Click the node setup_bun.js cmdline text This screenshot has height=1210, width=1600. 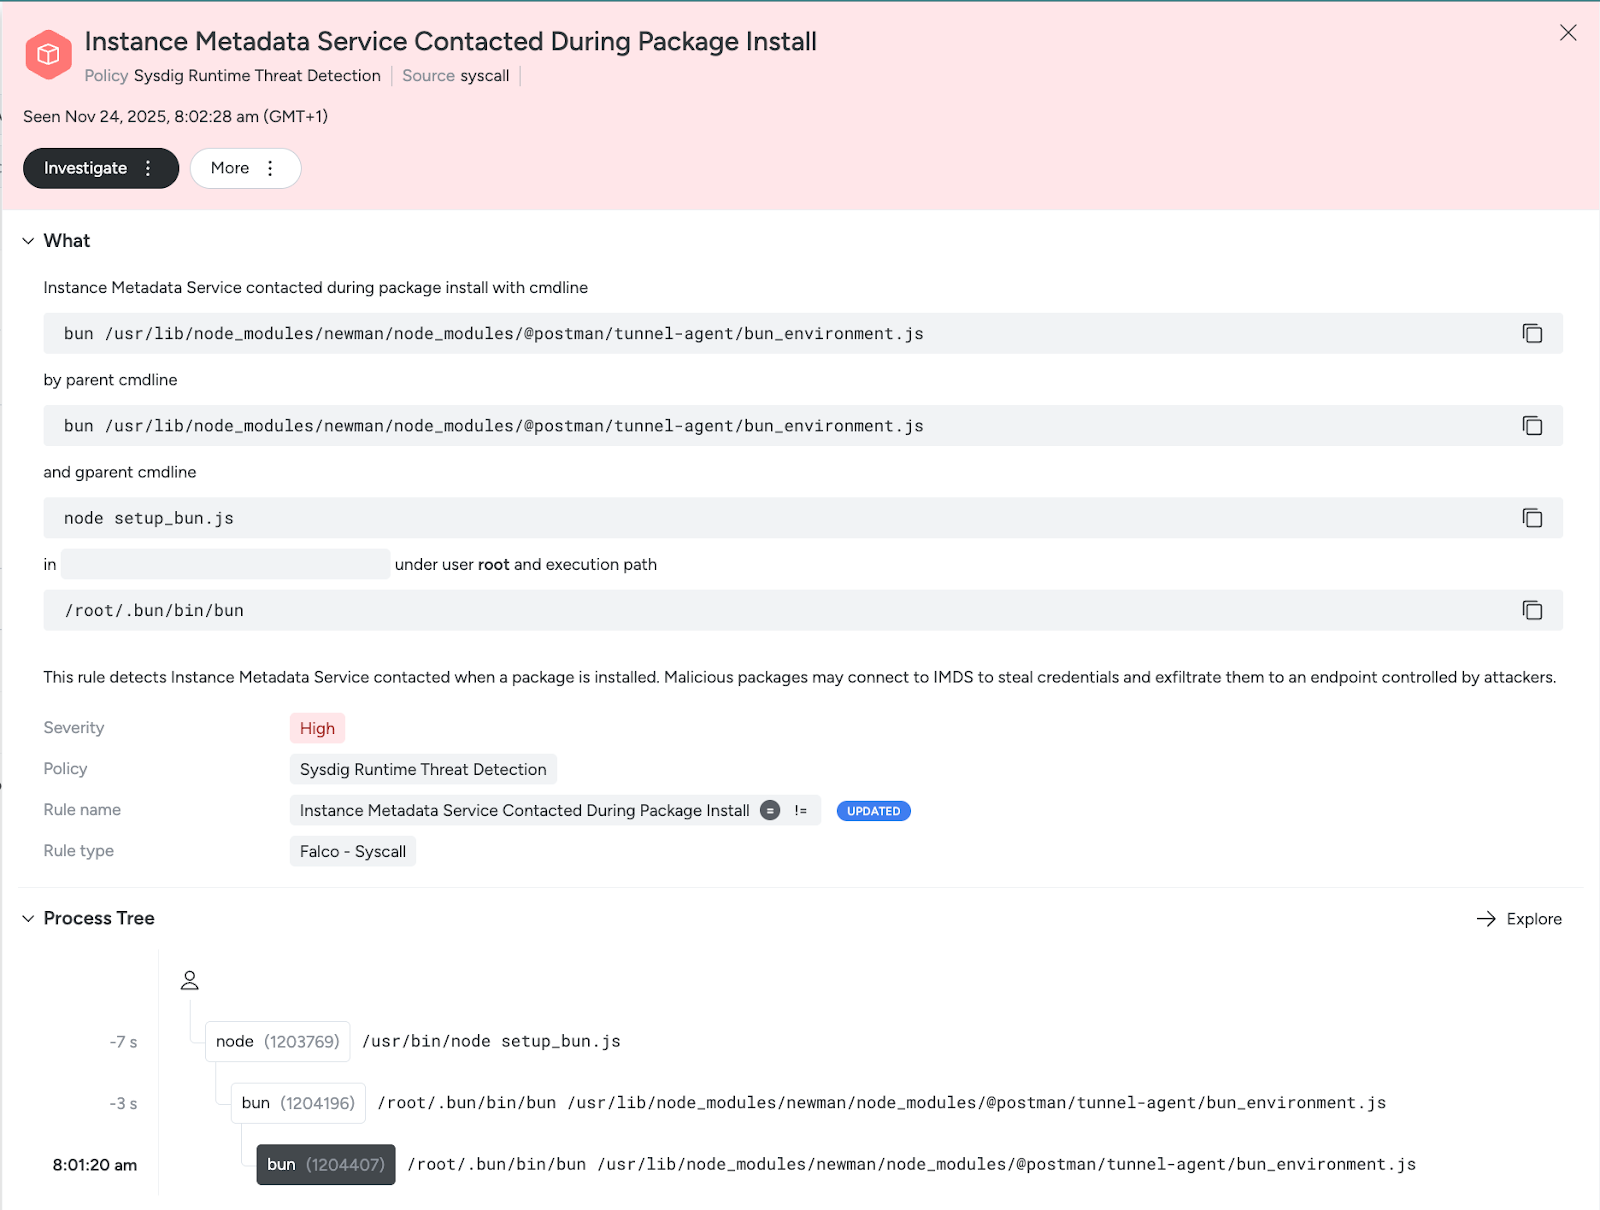[149, 518]
